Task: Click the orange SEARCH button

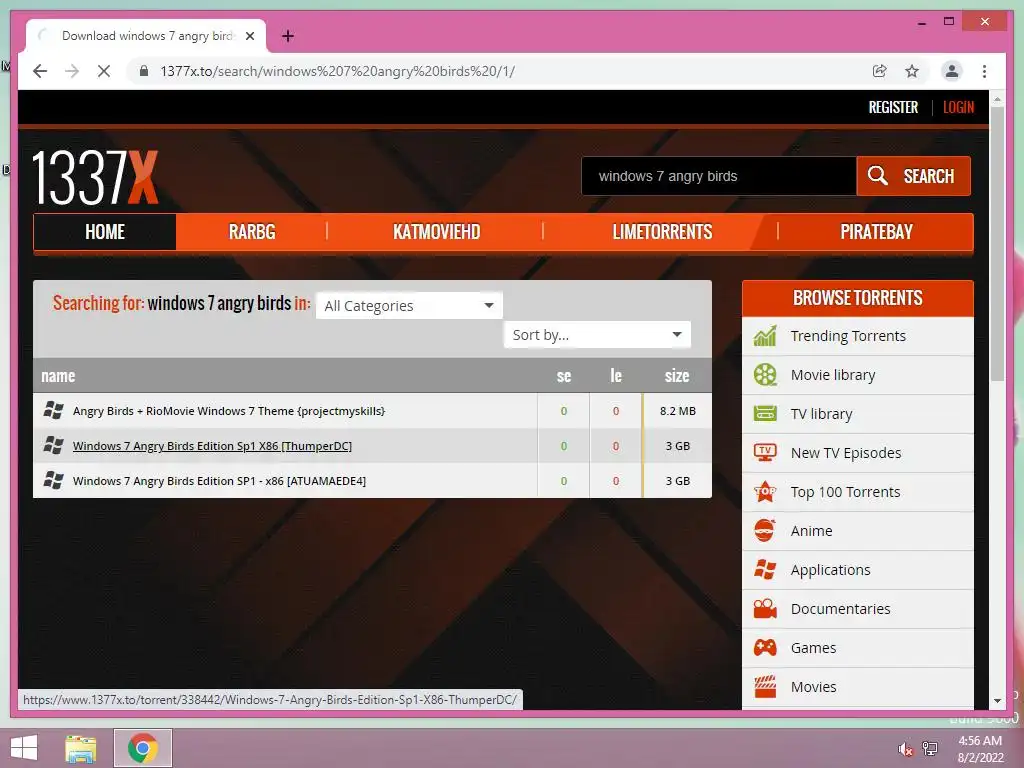Action: pyautogui.click(x=914, y=176)
